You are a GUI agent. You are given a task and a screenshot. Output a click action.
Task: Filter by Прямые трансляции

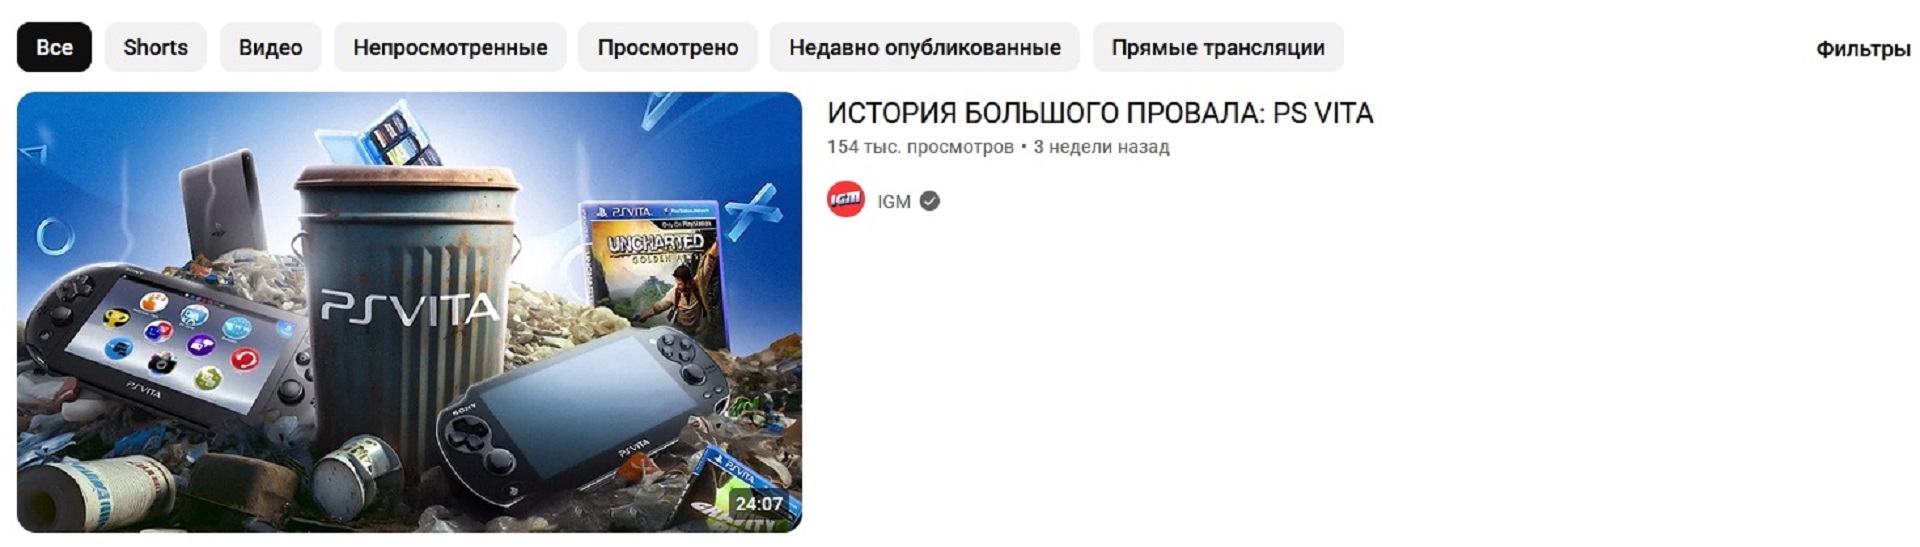1218,47
